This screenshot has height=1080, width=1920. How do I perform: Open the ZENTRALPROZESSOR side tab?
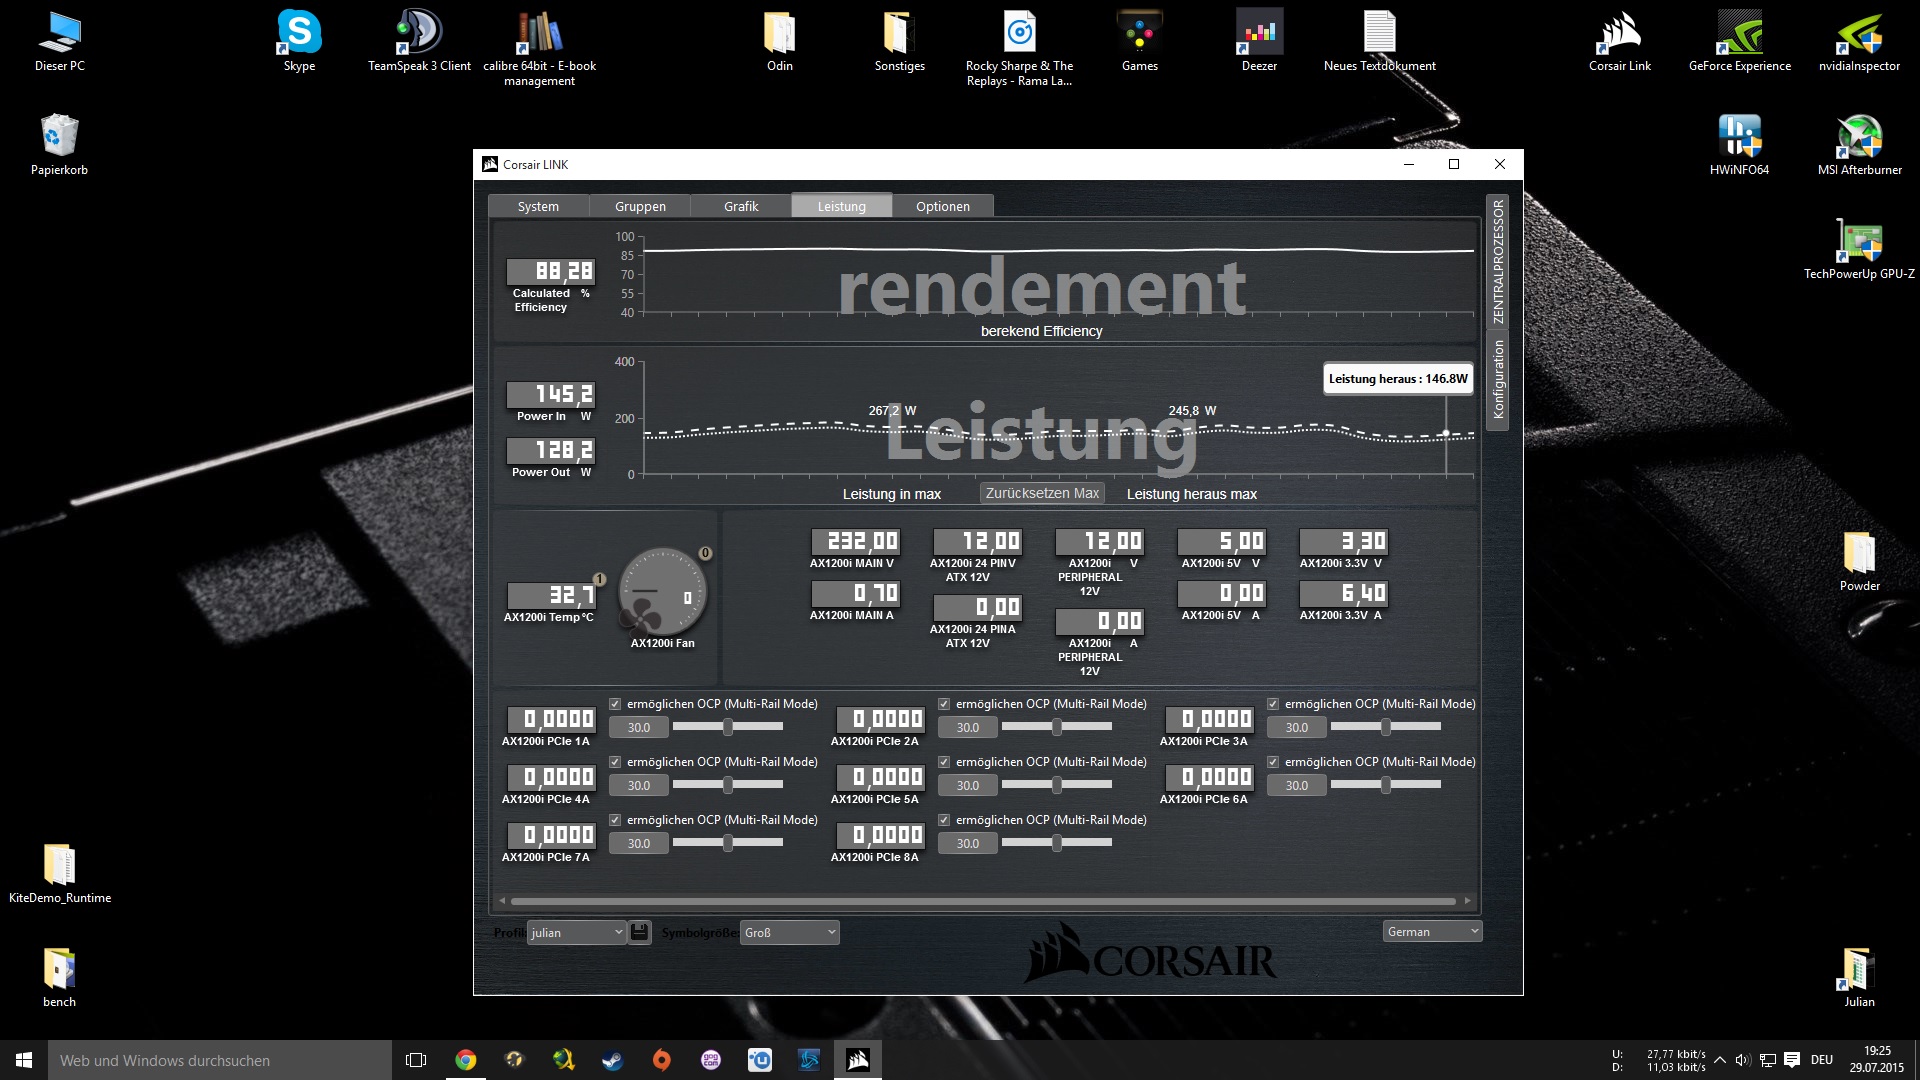coord(1498,261)
